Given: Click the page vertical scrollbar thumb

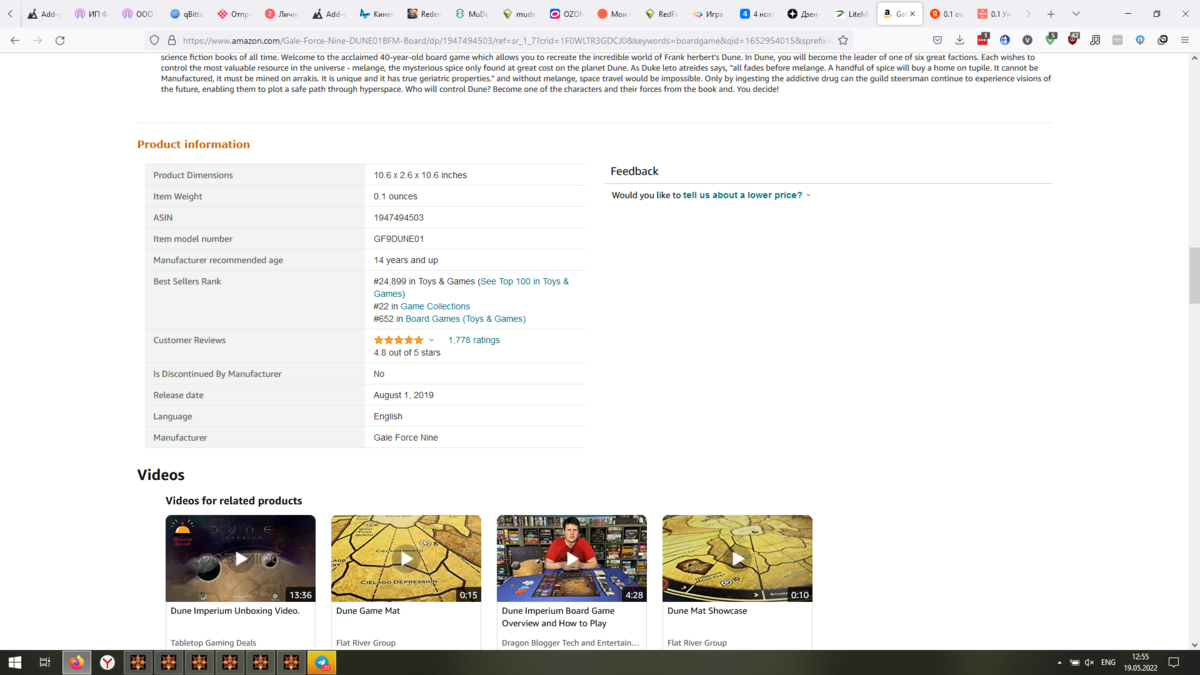Looking at the screenshot, I should pos(1194,275).
